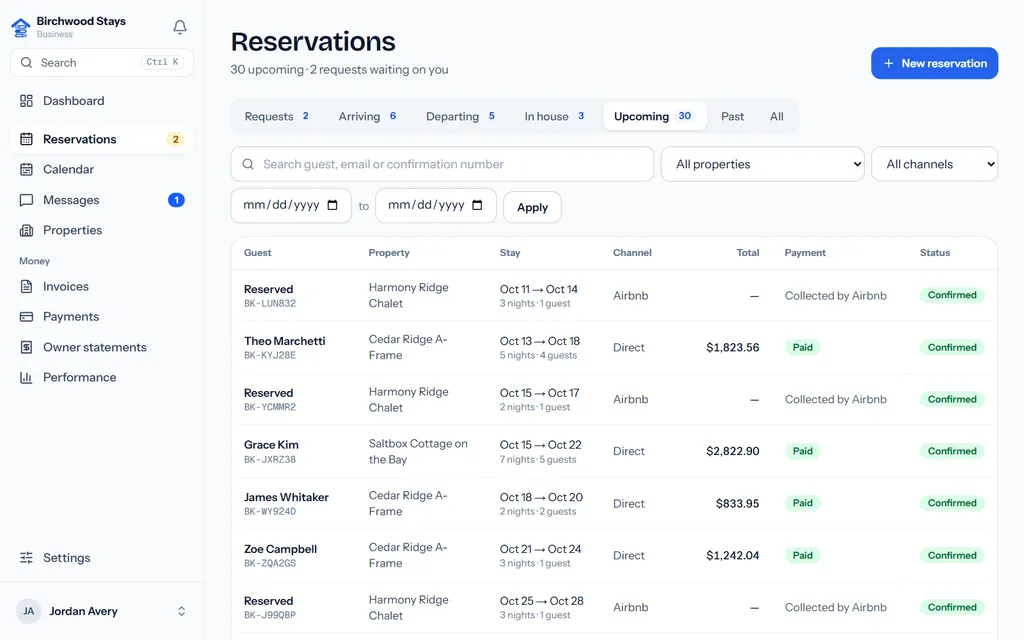Image resolution: width=1024 pixels, height=640 pixels.
Task: Click the magnifier icon in guest search
Action: [x=248, y=164]
